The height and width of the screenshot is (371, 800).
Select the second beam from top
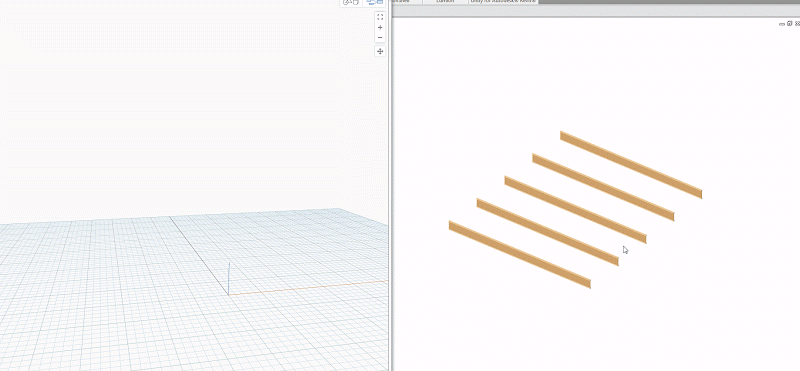point(603,187)
